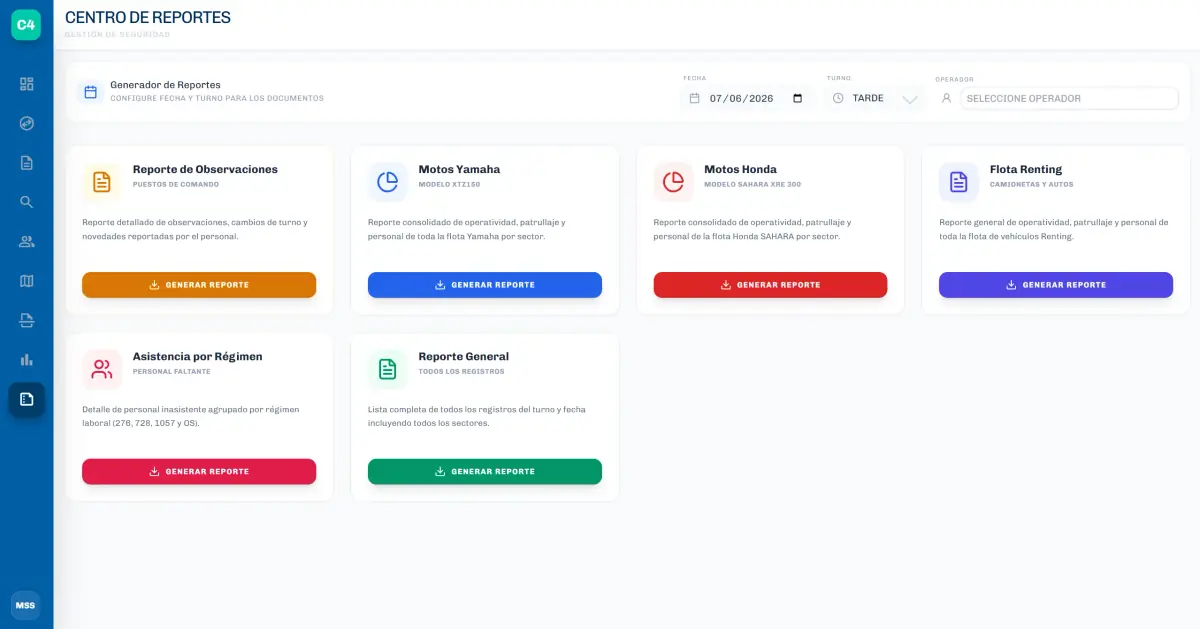Click the 'PERSONAL FALTANTE' subtitle
This screenshot has width=1200, height=629.
(x=172, y=371)
